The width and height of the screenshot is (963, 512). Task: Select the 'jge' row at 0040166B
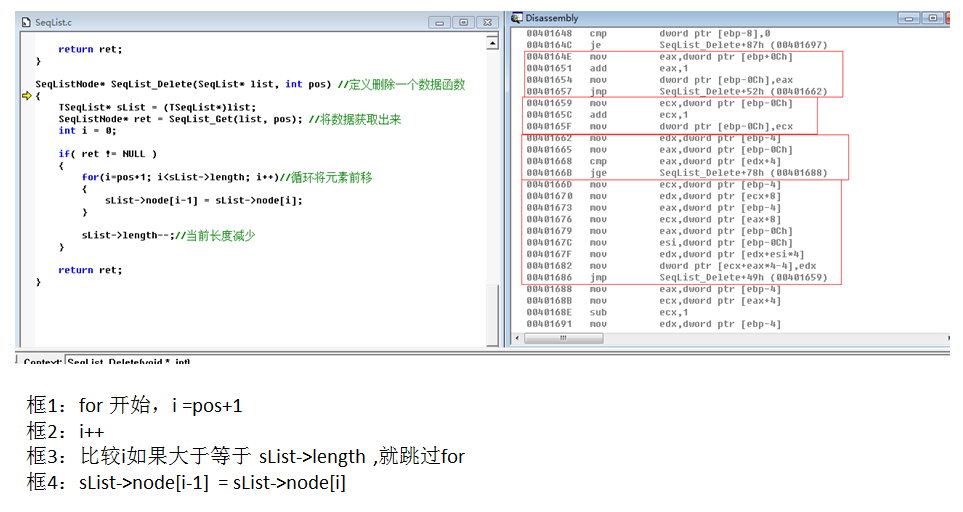click(x=677, y=173)
